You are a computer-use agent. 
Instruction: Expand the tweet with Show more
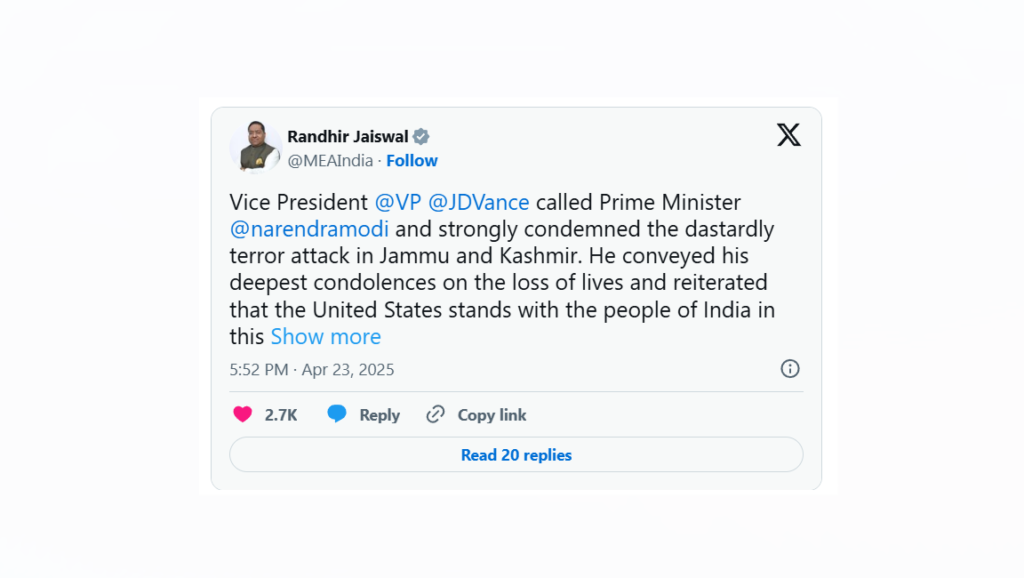pos(325,336)
